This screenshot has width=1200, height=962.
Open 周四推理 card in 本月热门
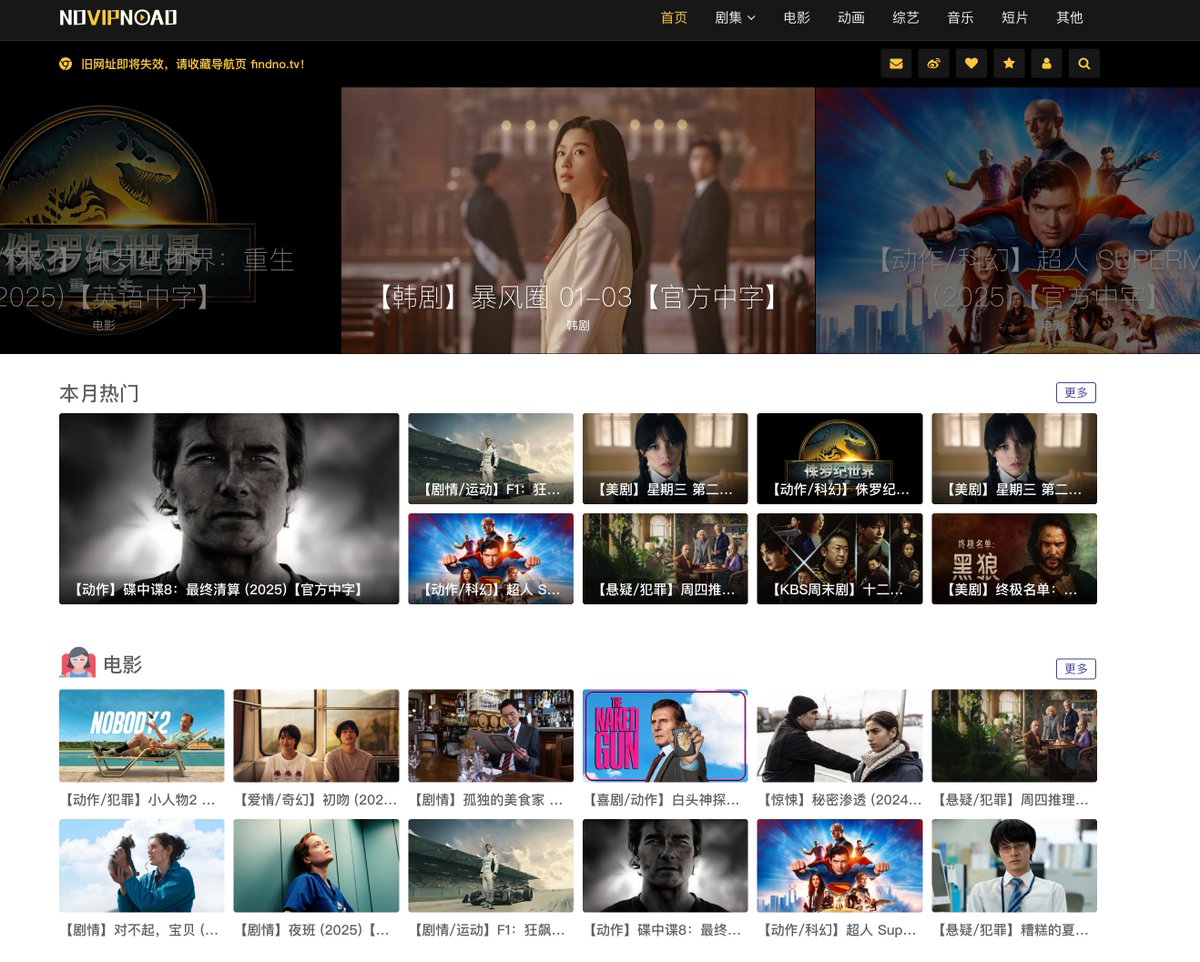(665, 559)
